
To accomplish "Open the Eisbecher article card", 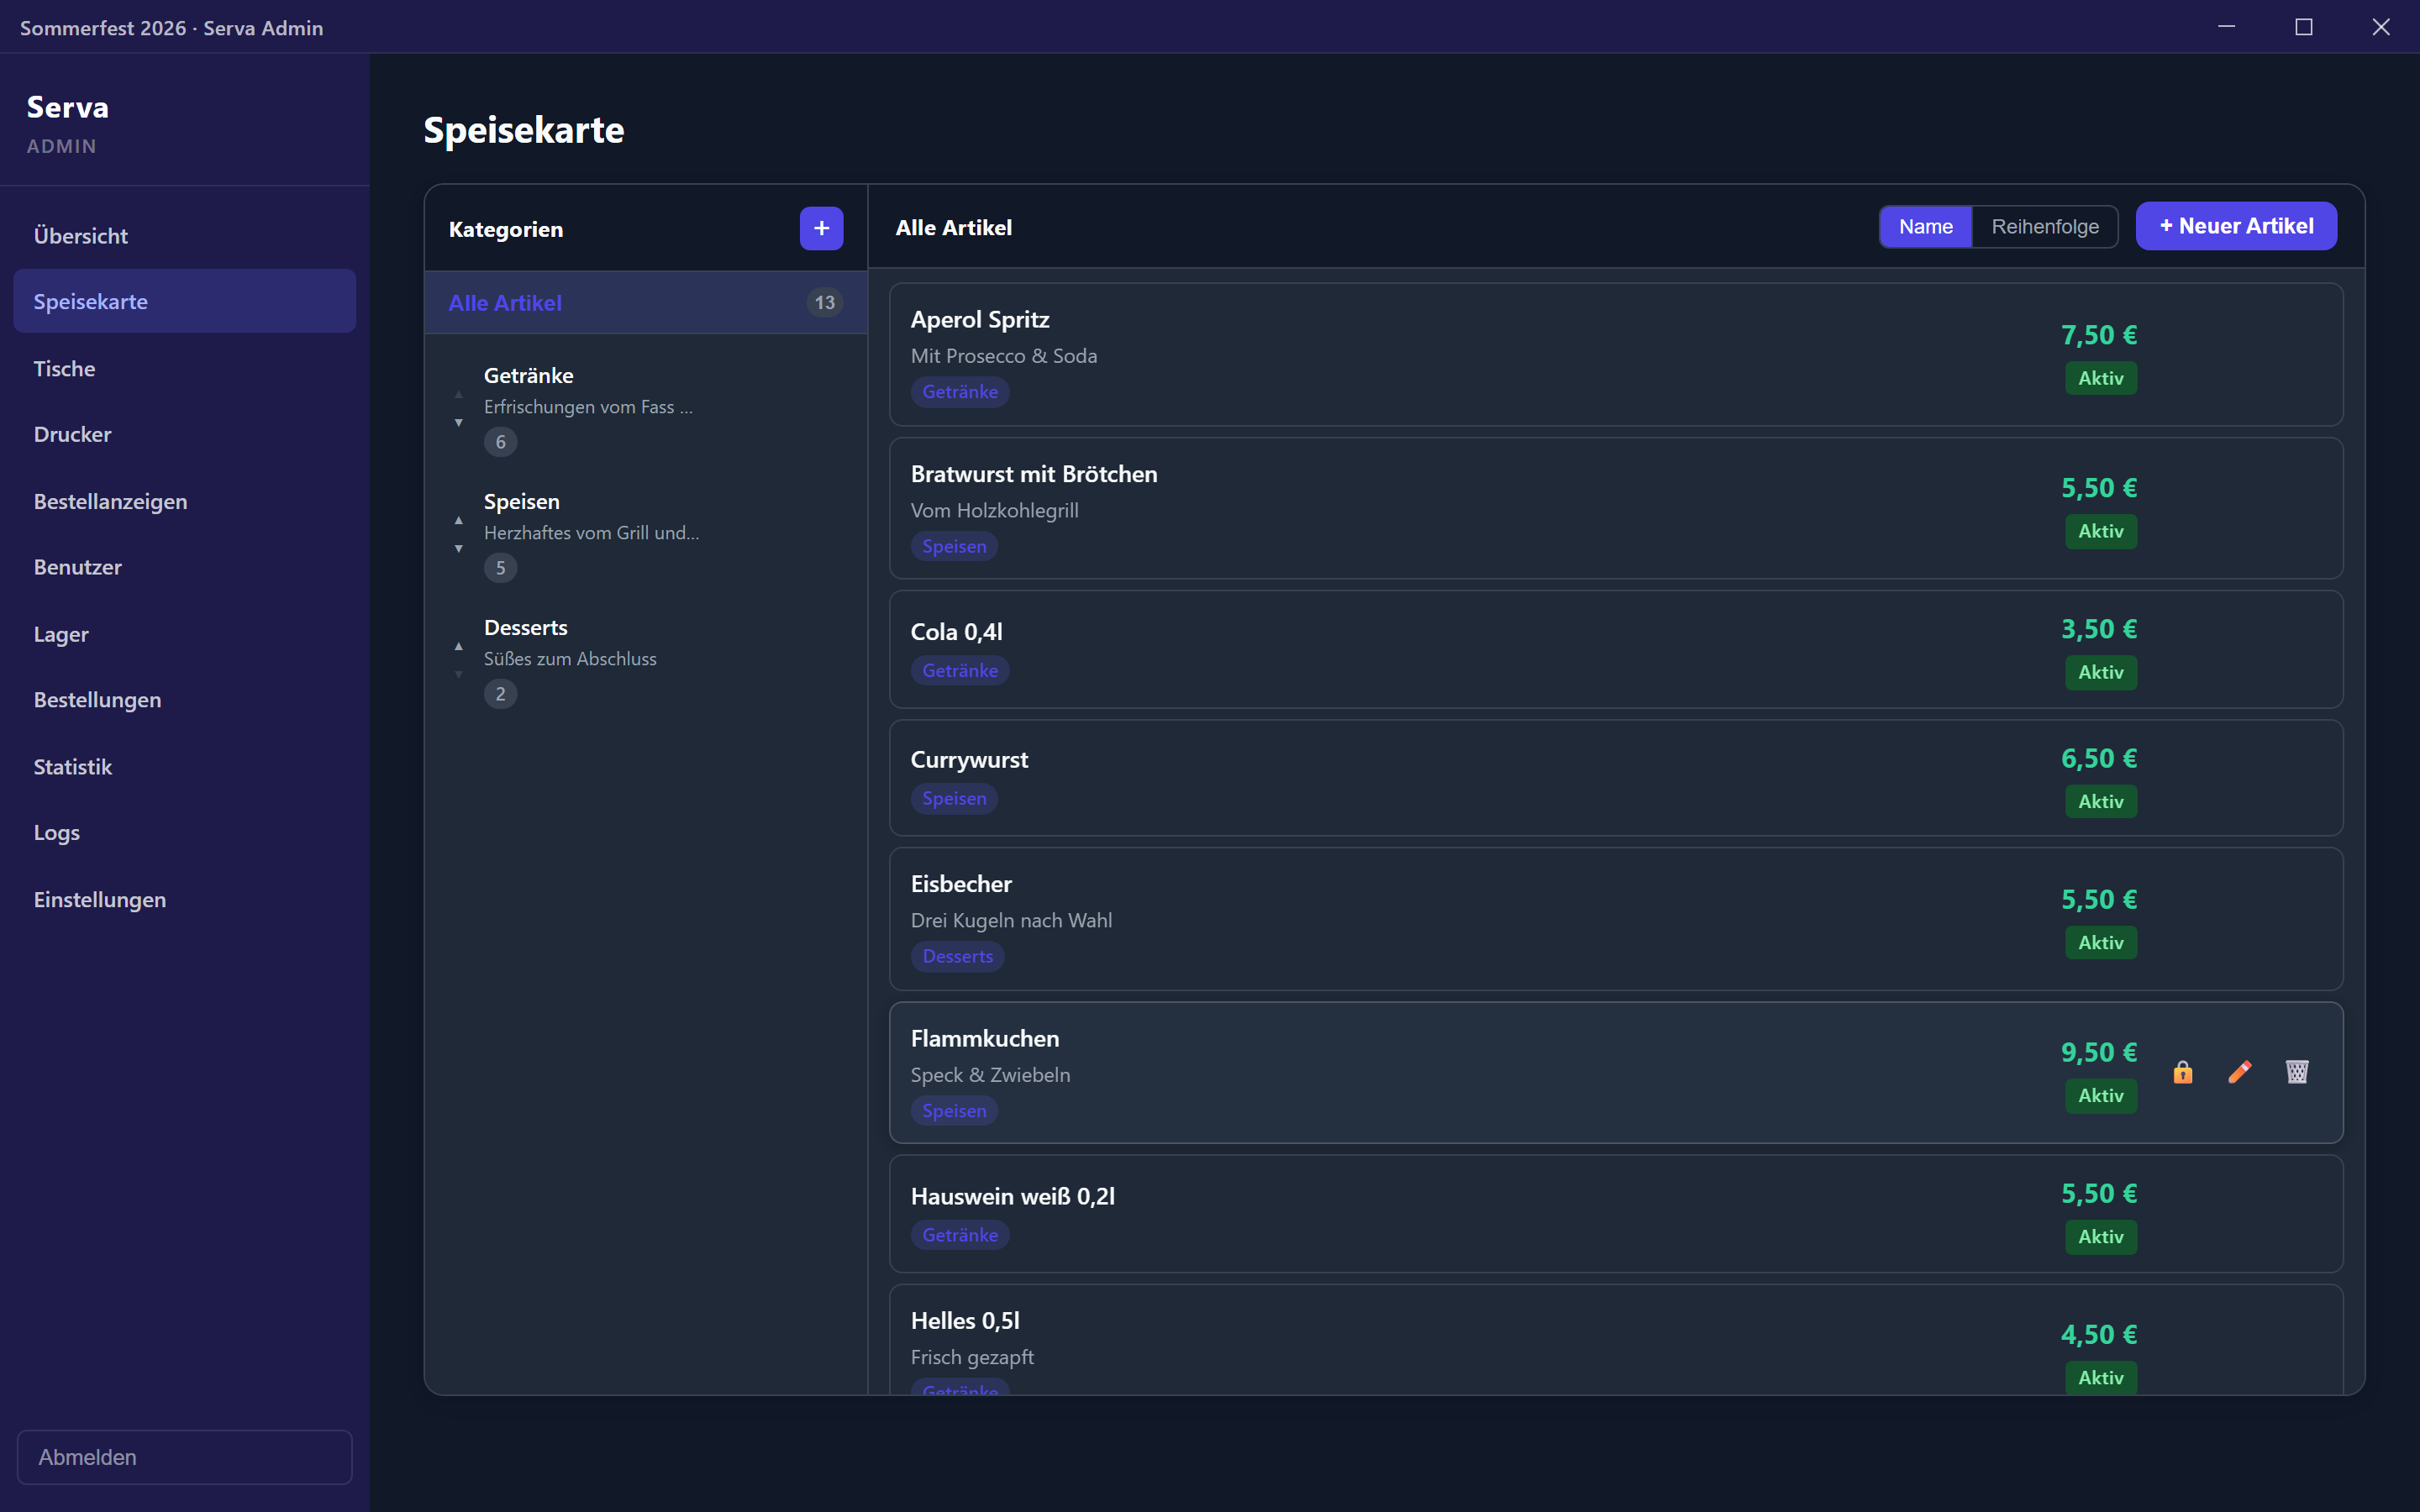I will click(1616, 919).
